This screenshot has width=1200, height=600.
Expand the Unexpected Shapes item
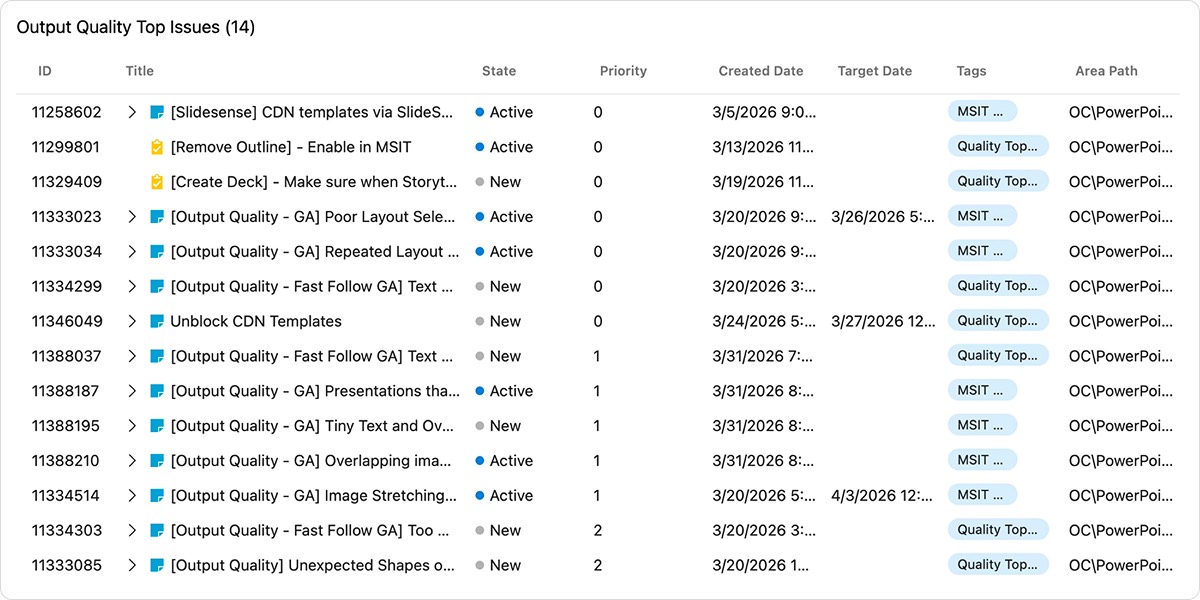click(x=132, y=566)
